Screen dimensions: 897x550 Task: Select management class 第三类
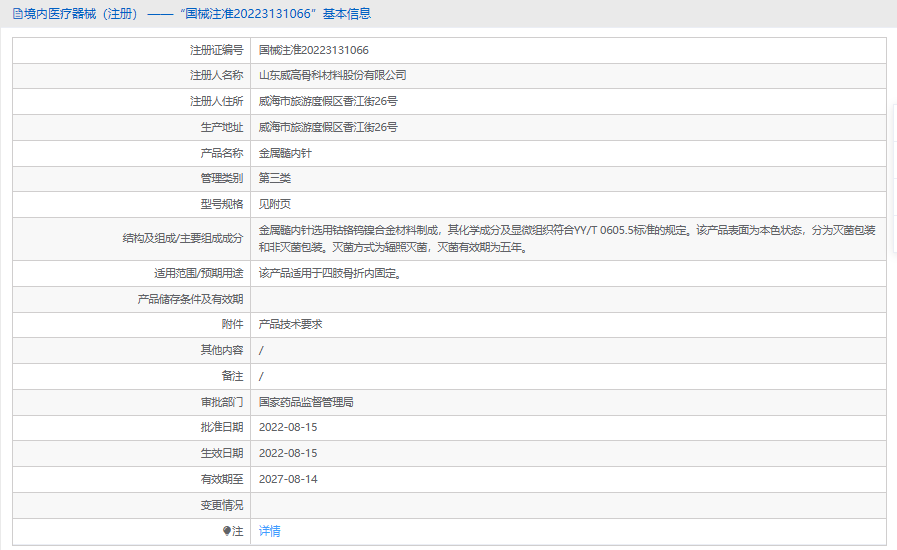point(275,178)
